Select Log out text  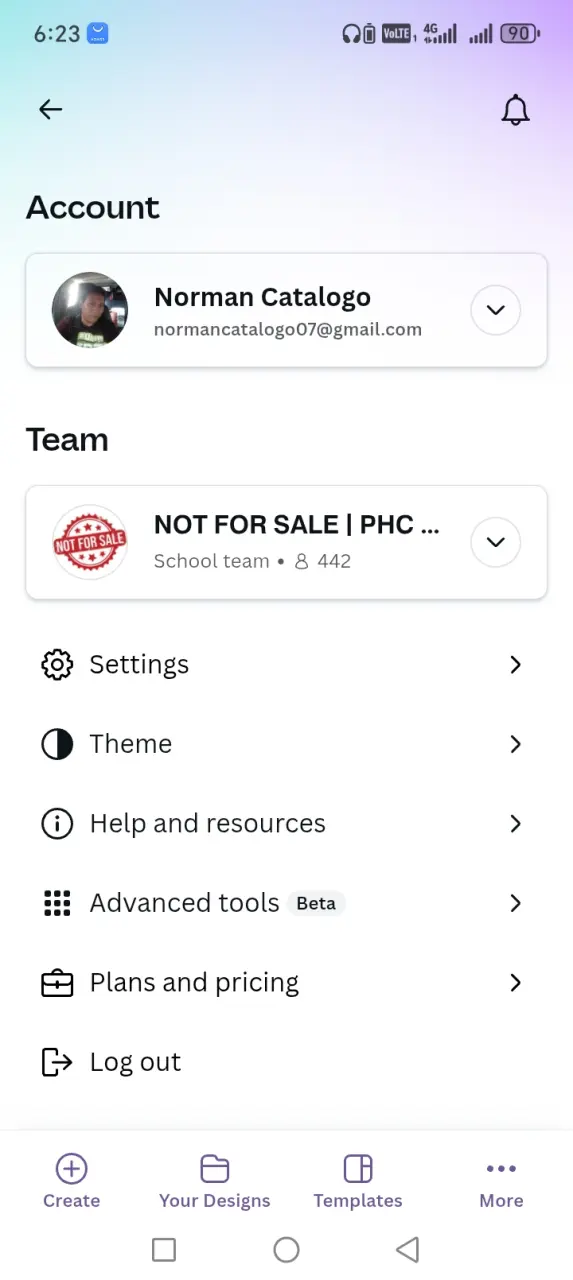[135, 1062]
